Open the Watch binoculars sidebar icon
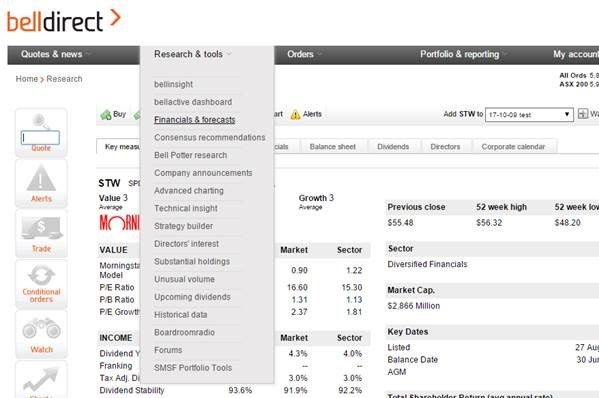 41,329
